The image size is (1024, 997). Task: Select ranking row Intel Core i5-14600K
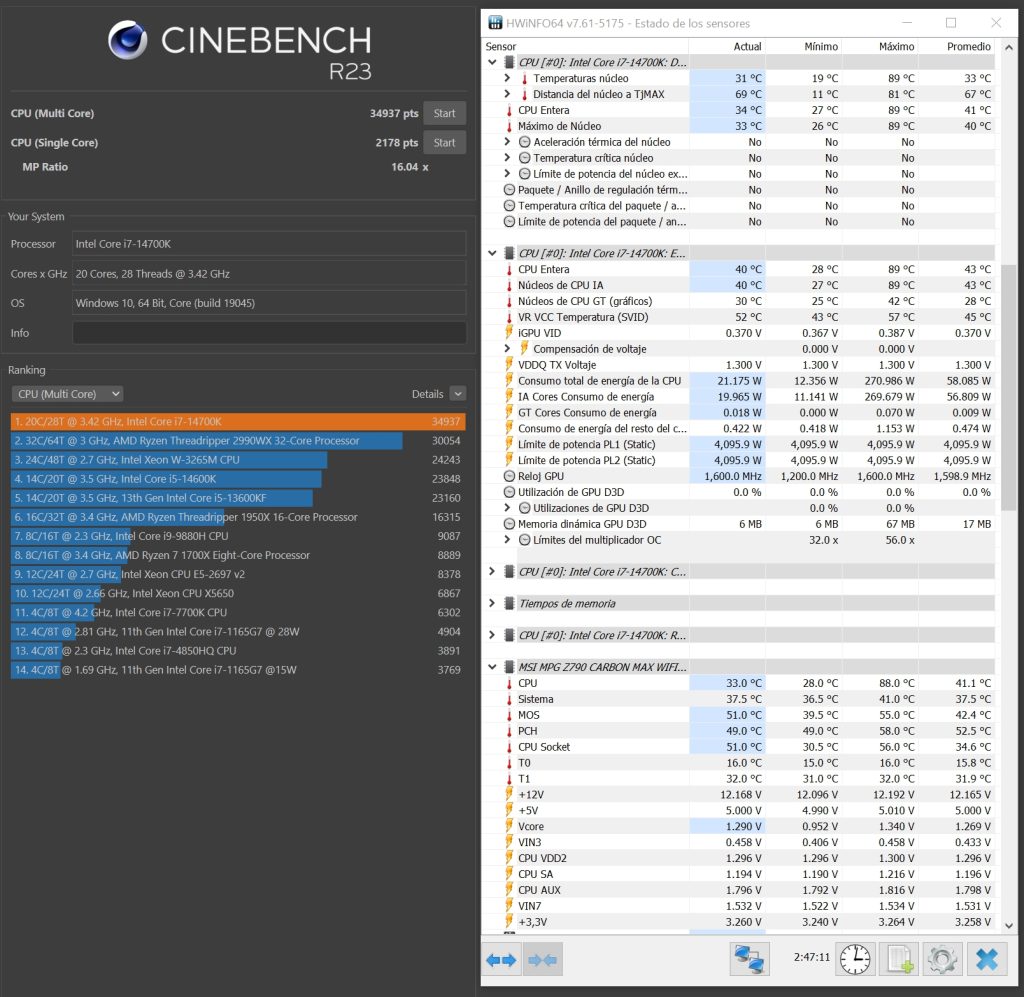(x=238, y=479)
